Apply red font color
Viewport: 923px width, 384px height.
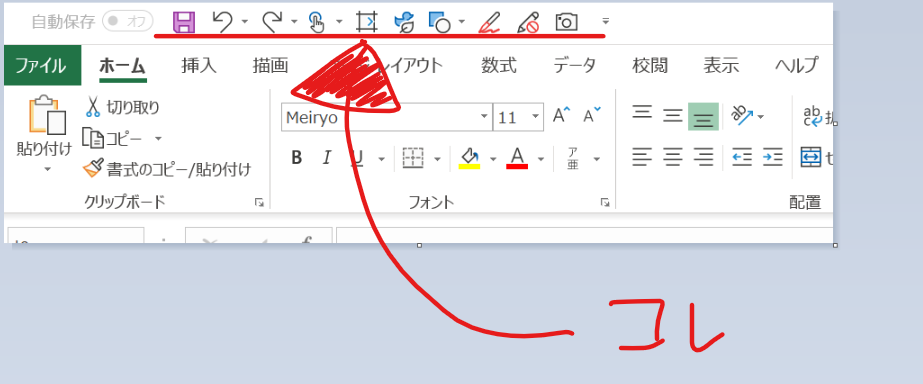point(517,158)
